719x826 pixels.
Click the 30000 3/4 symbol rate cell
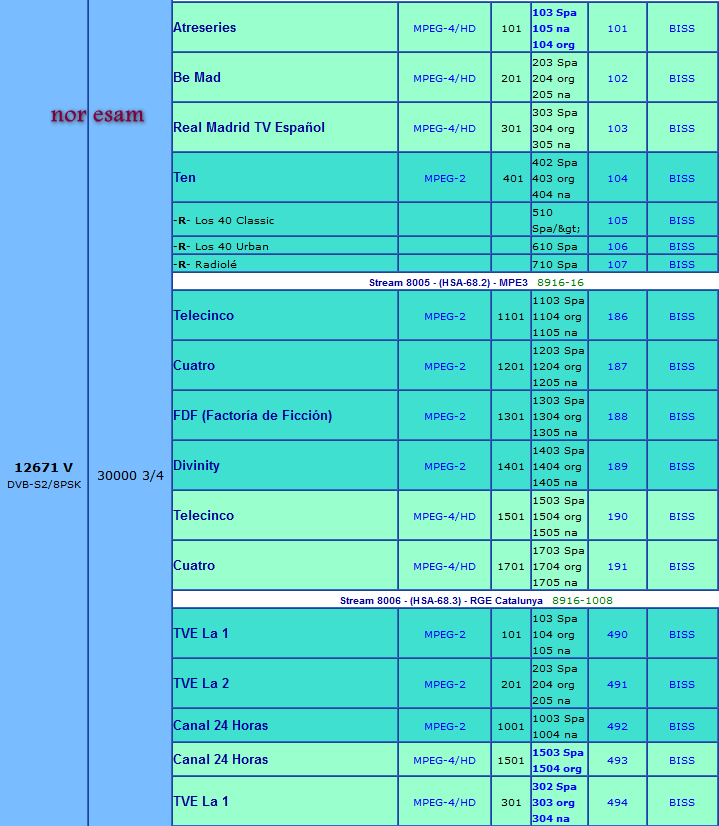coord(130,476)
